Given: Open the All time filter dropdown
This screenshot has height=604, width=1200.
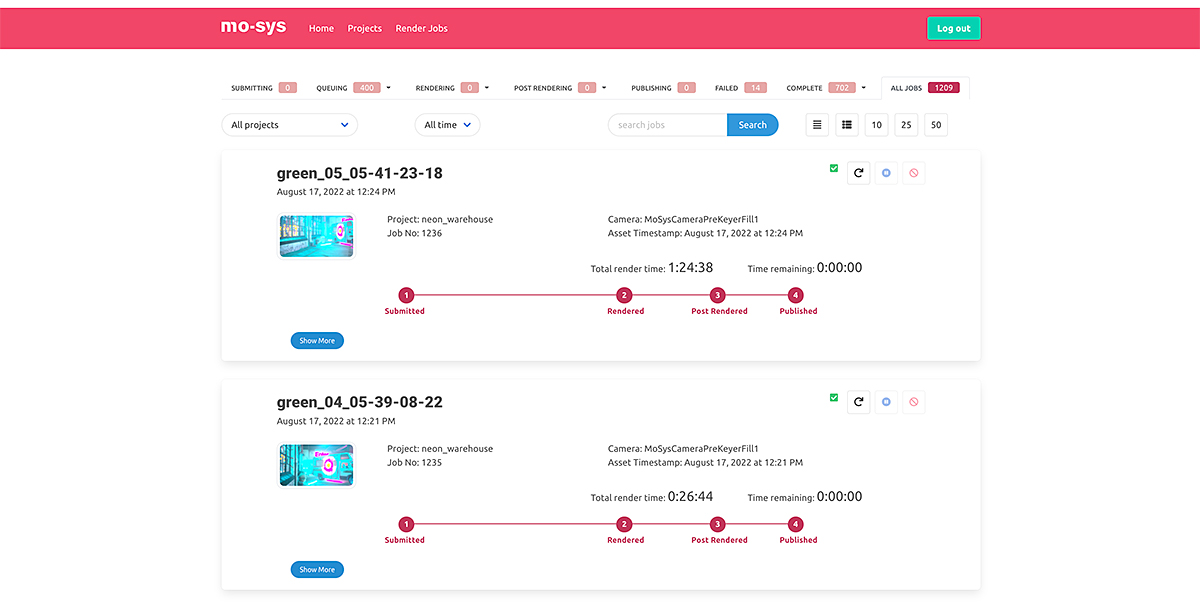Looking at the screenshot, I should (x=447, y=125).
